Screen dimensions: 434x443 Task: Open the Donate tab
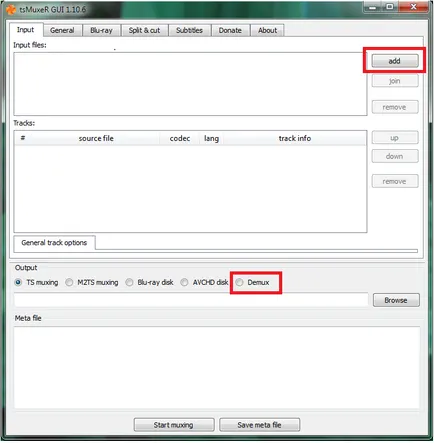click(230, 30)
